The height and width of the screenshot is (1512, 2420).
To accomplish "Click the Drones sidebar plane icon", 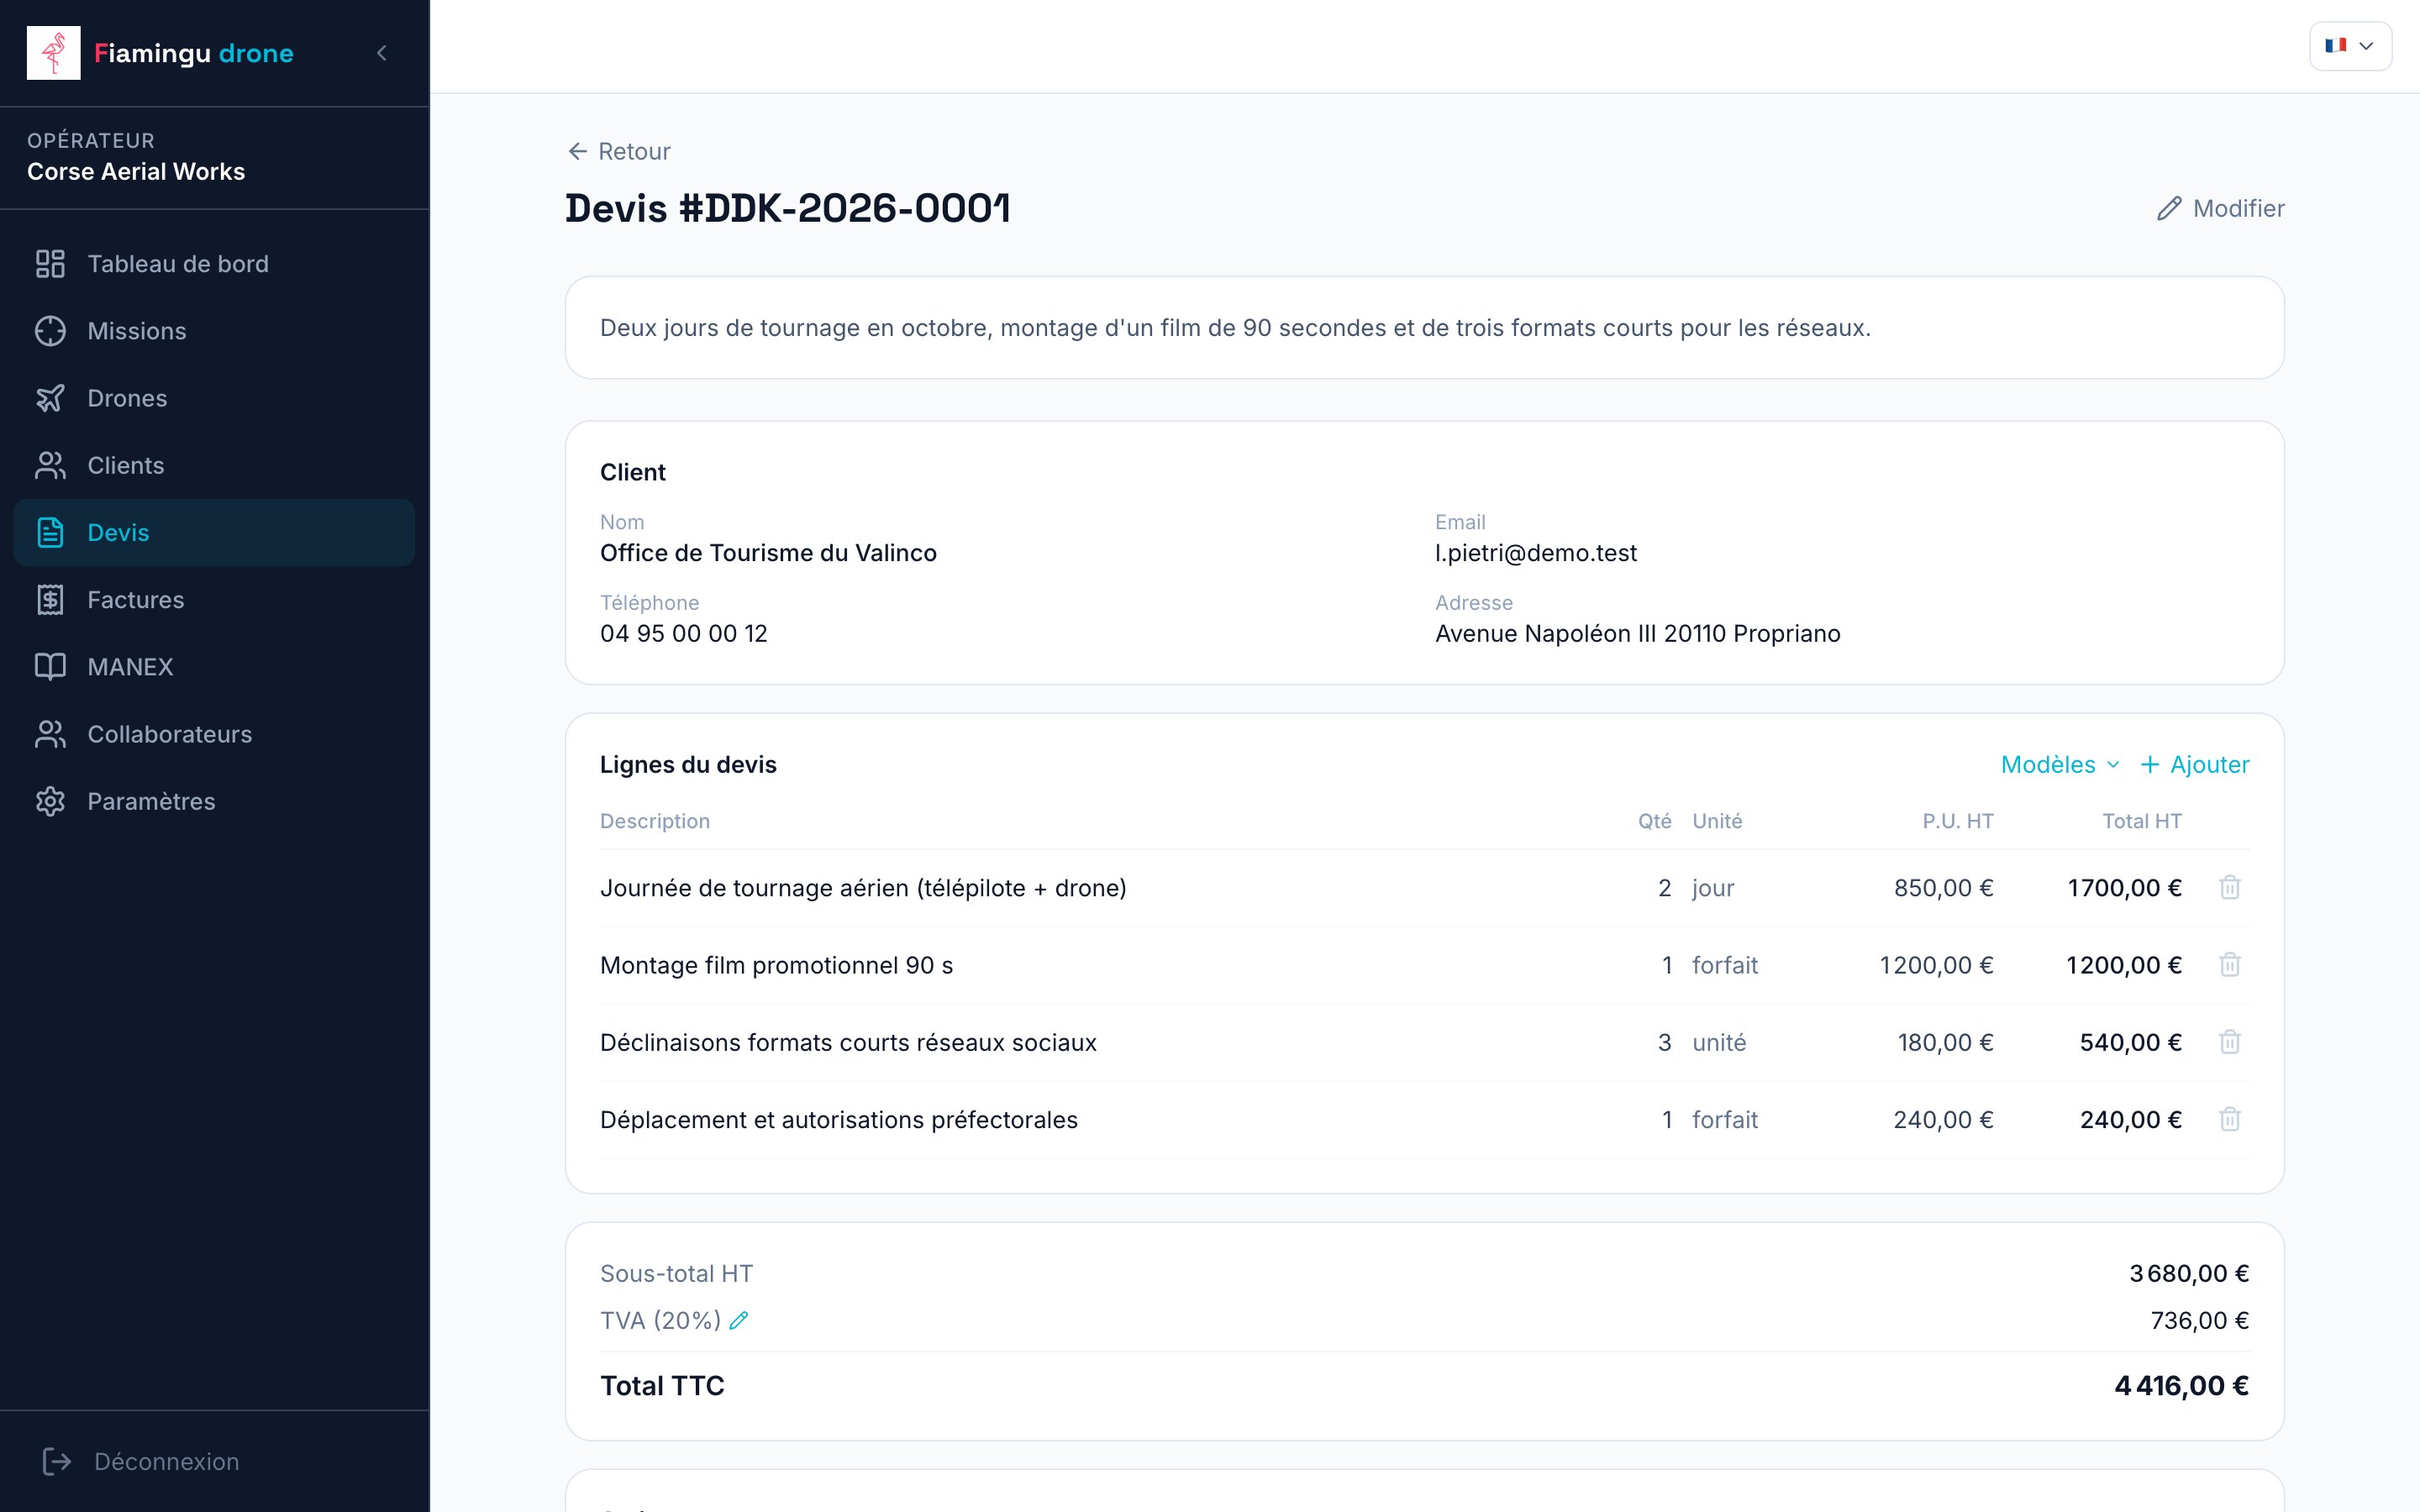I will click(50, 398).
